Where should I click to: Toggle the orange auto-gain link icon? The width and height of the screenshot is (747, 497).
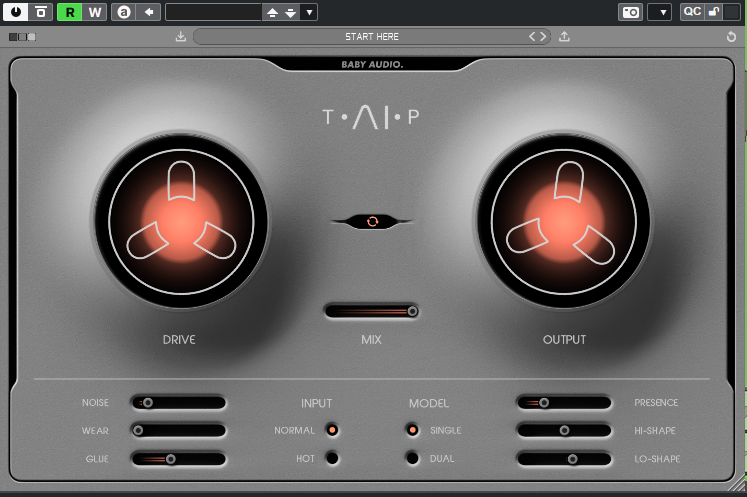[x=373, y=221]
